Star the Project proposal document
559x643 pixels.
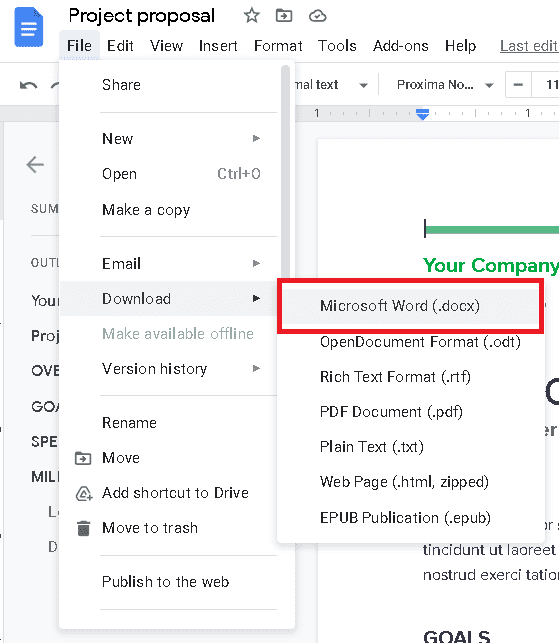(251, 16)
